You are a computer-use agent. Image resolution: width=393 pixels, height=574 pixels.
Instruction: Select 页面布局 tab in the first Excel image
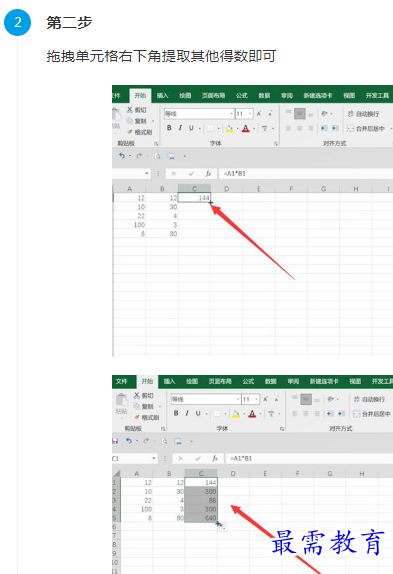(213, 96)
